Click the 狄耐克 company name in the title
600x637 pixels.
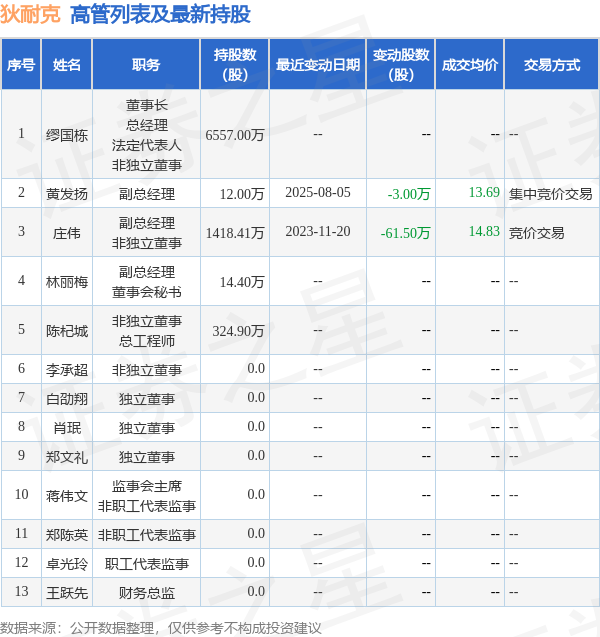30,15
